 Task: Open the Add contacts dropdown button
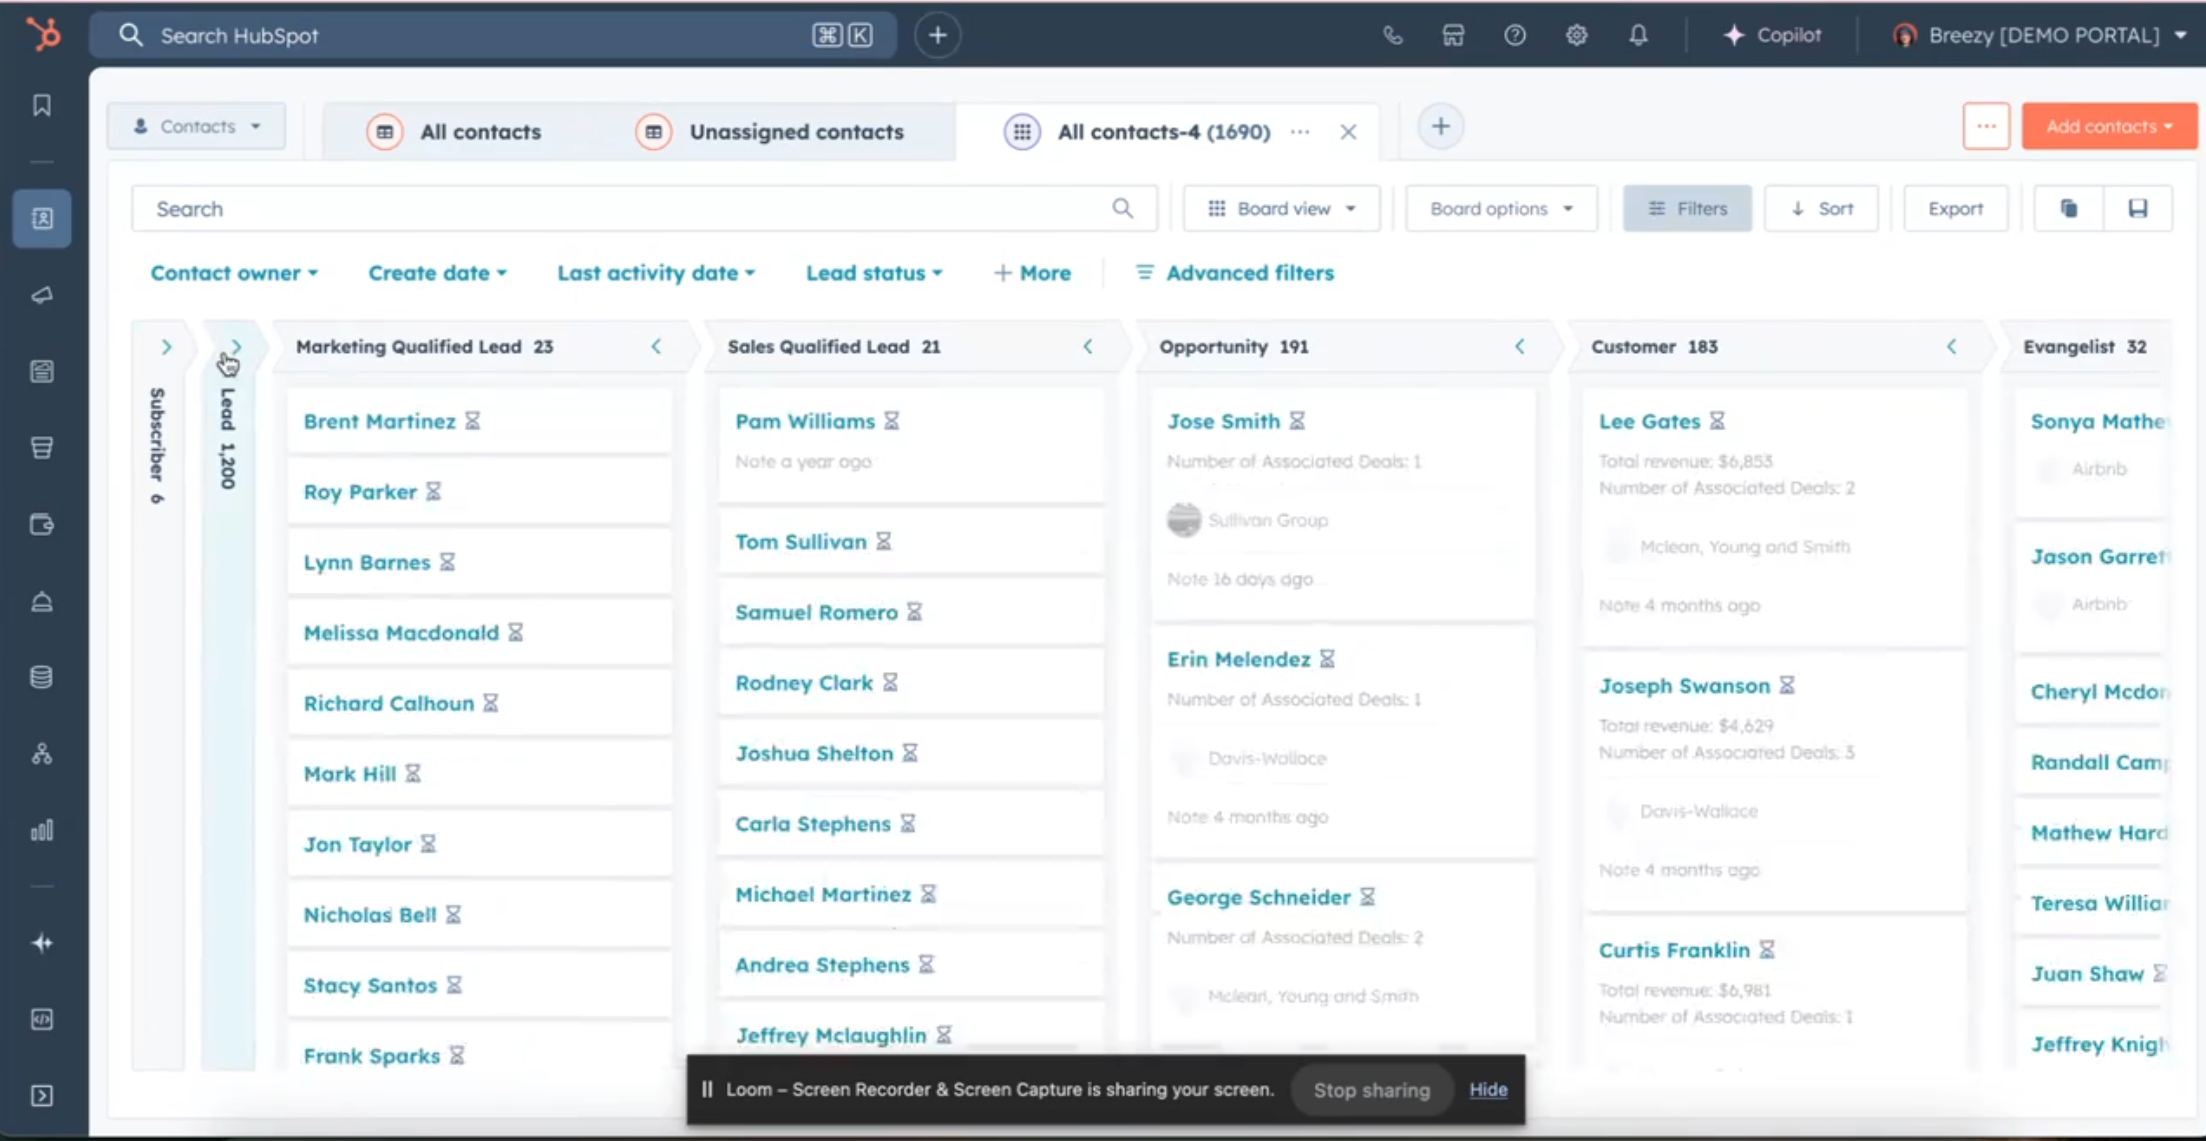coord(2109,127)
